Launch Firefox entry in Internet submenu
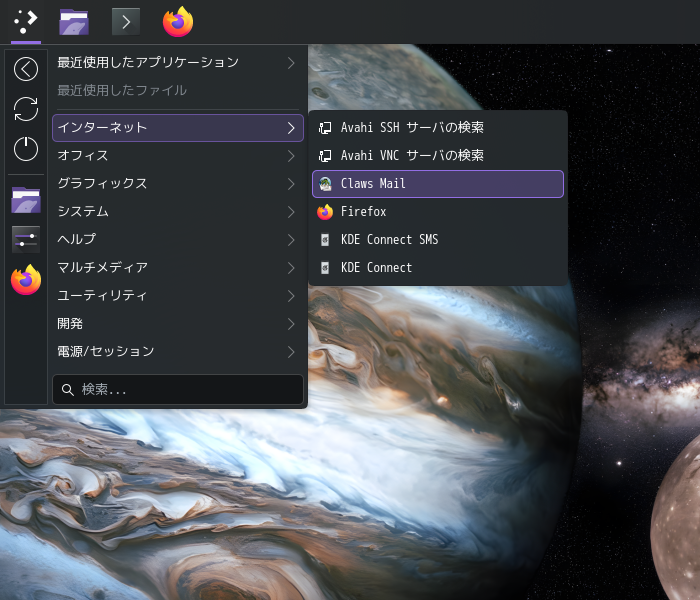Image resolution: width=700 pixels, height=600 pixels. pyautogui.click(x=438, y=212)
